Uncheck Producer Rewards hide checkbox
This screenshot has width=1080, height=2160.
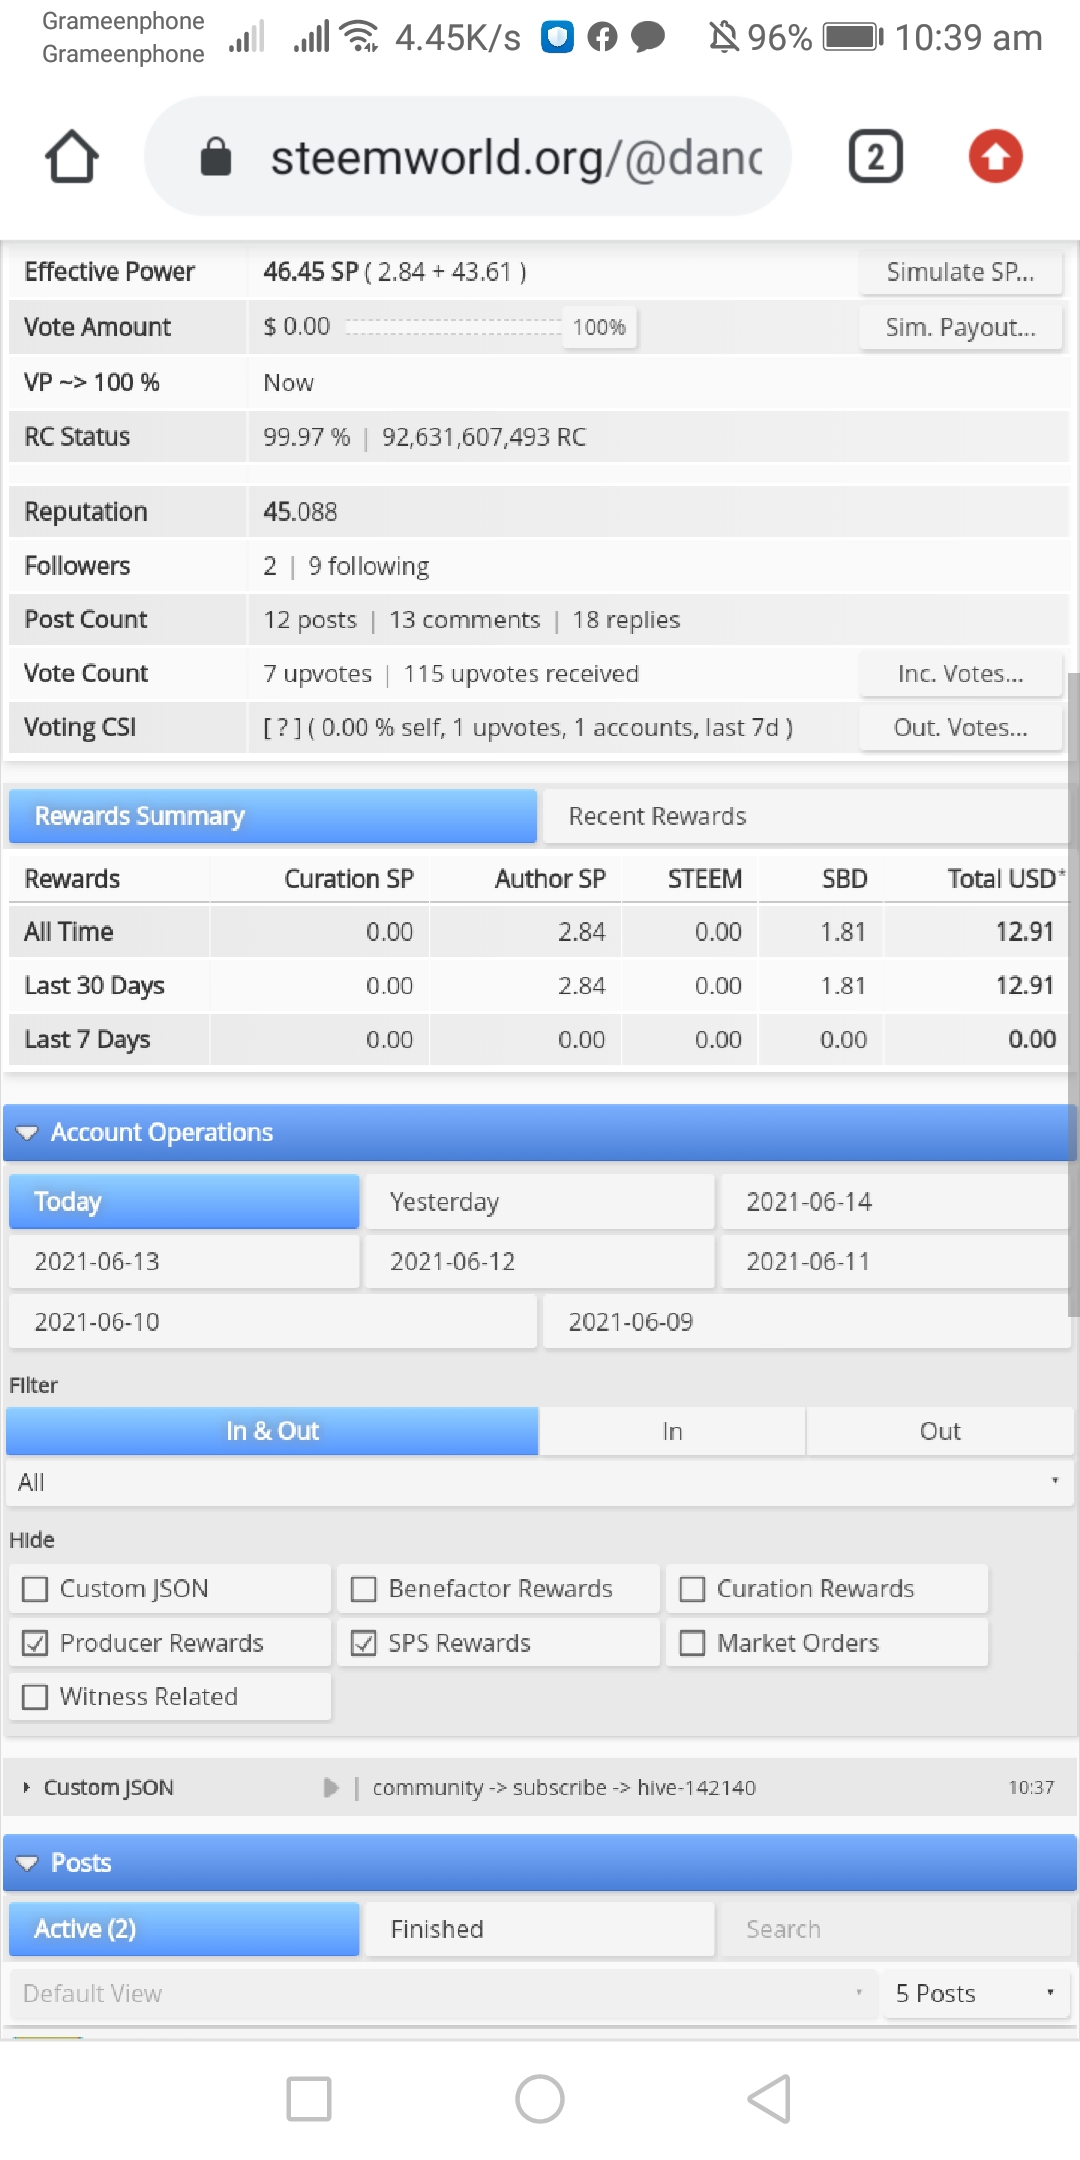pyautogui.click(x=35, y=1643)
